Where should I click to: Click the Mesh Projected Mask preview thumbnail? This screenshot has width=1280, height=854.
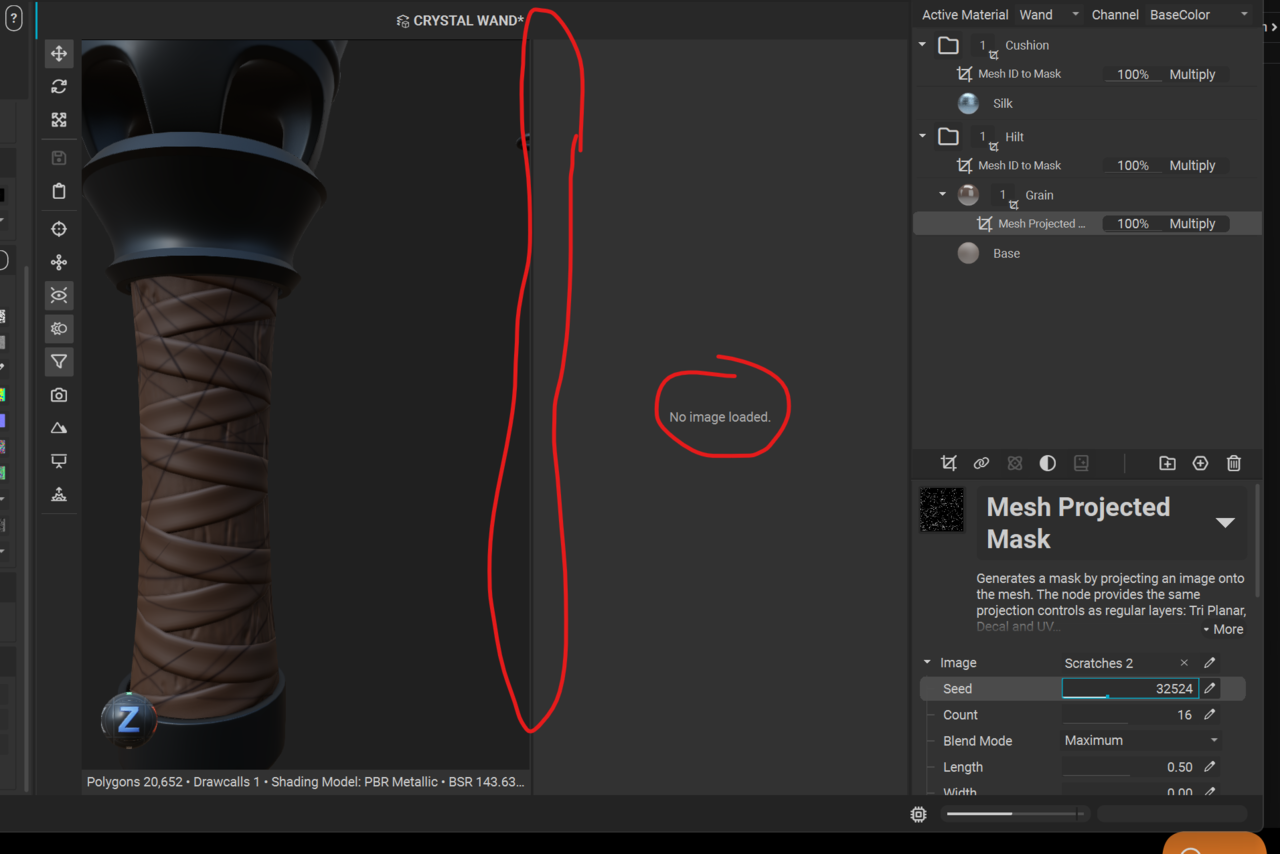942,510
